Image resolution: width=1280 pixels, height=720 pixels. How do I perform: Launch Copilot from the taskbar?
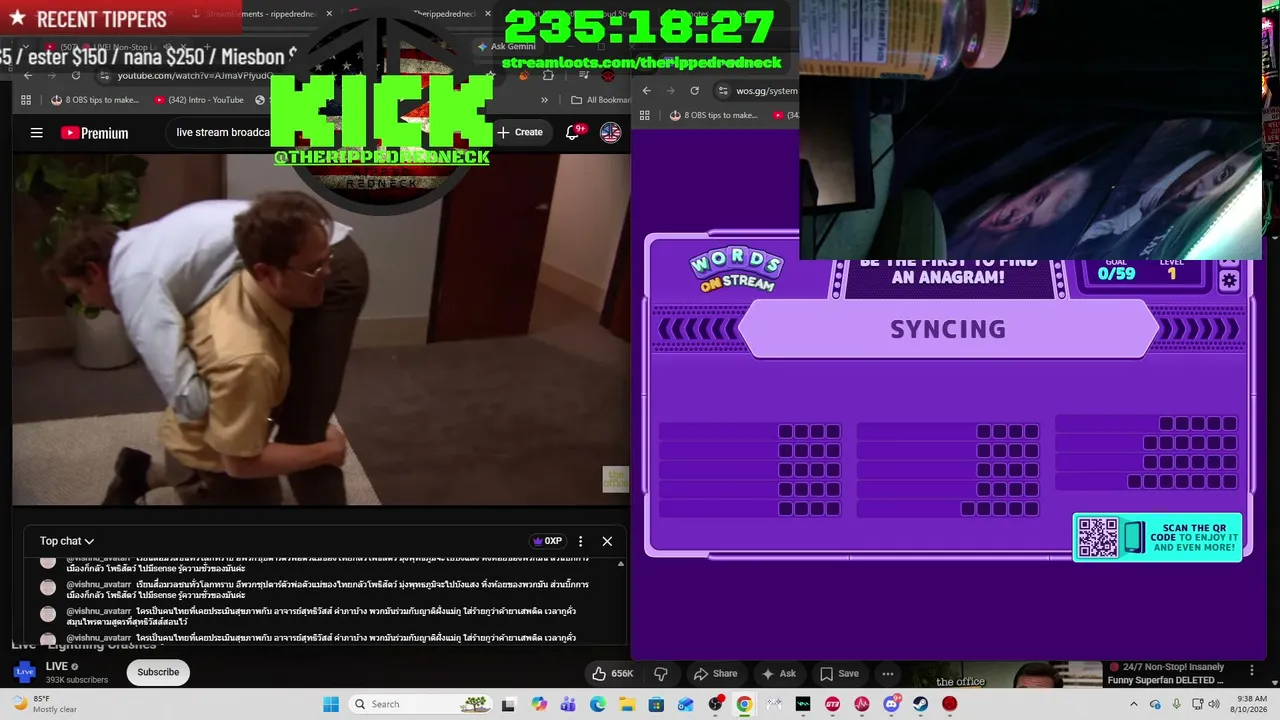(x=540, y=704)
